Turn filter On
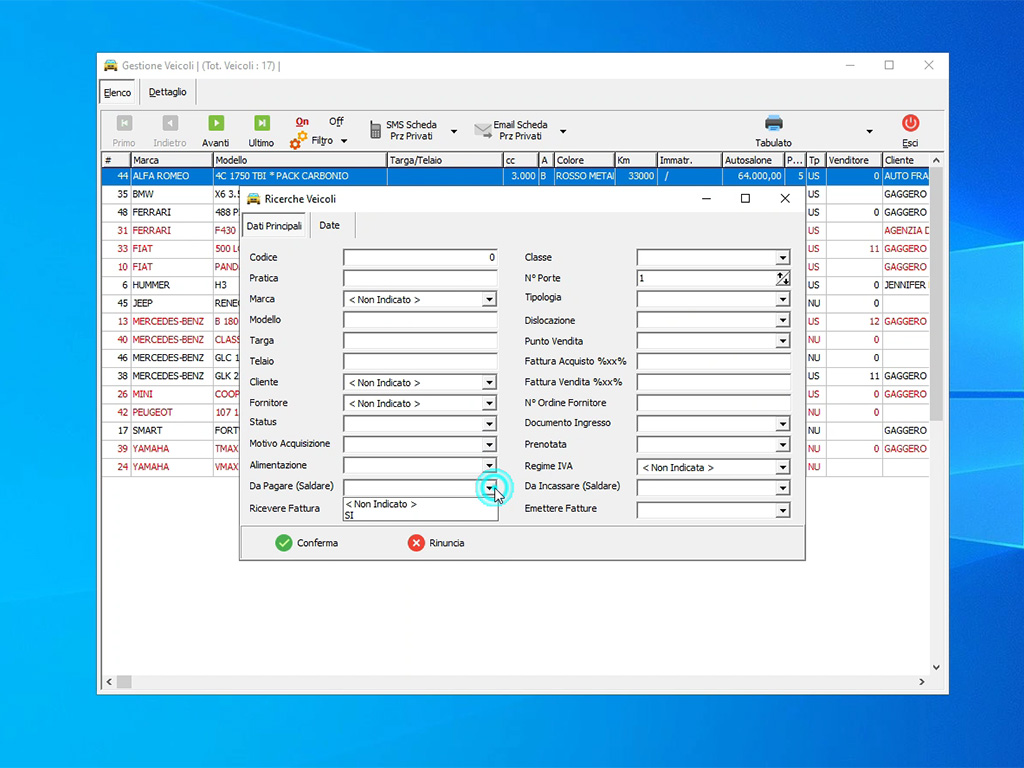The height and width of the screenshot is (768, 1024). [x=302, y=121]
